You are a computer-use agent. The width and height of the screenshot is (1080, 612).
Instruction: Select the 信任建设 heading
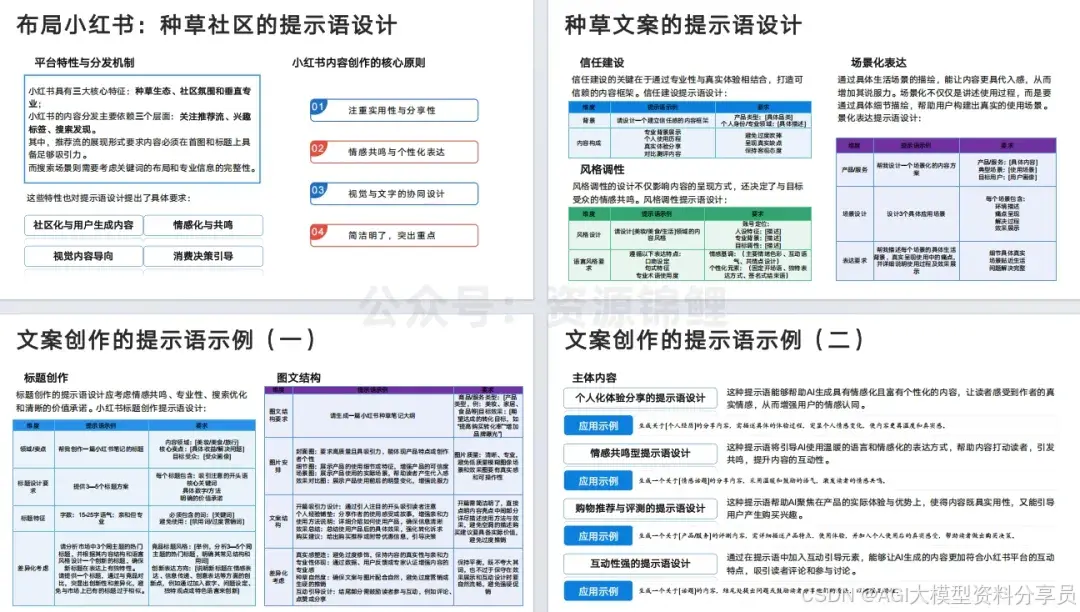point(601,63)
